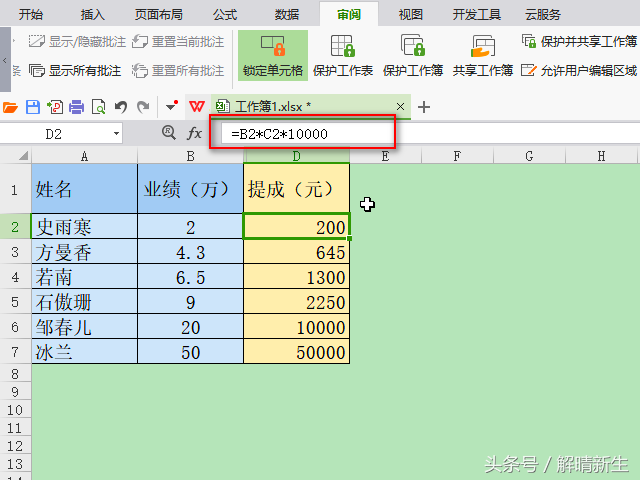This screenshot has width=640, height=480.
Task: Click cell with value 4.3
Action: pos(191,252)
